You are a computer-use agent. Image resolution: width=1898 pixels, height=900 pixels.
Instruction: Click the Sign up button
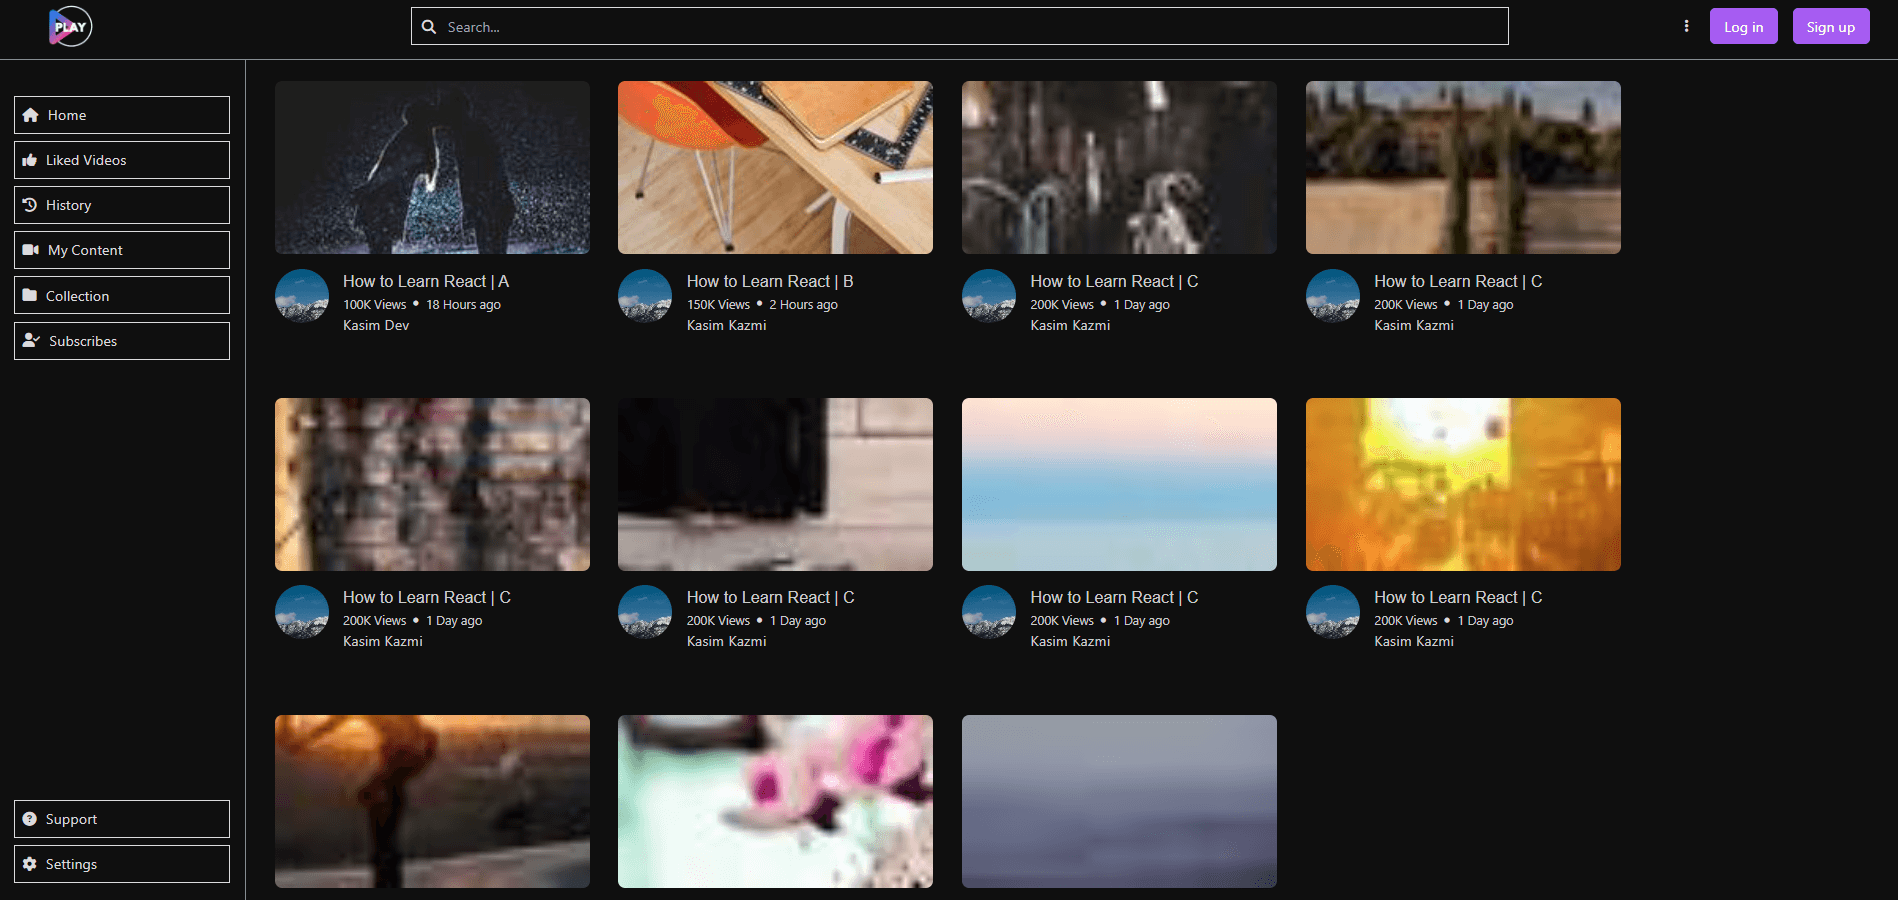click(x=1830, y=27)
